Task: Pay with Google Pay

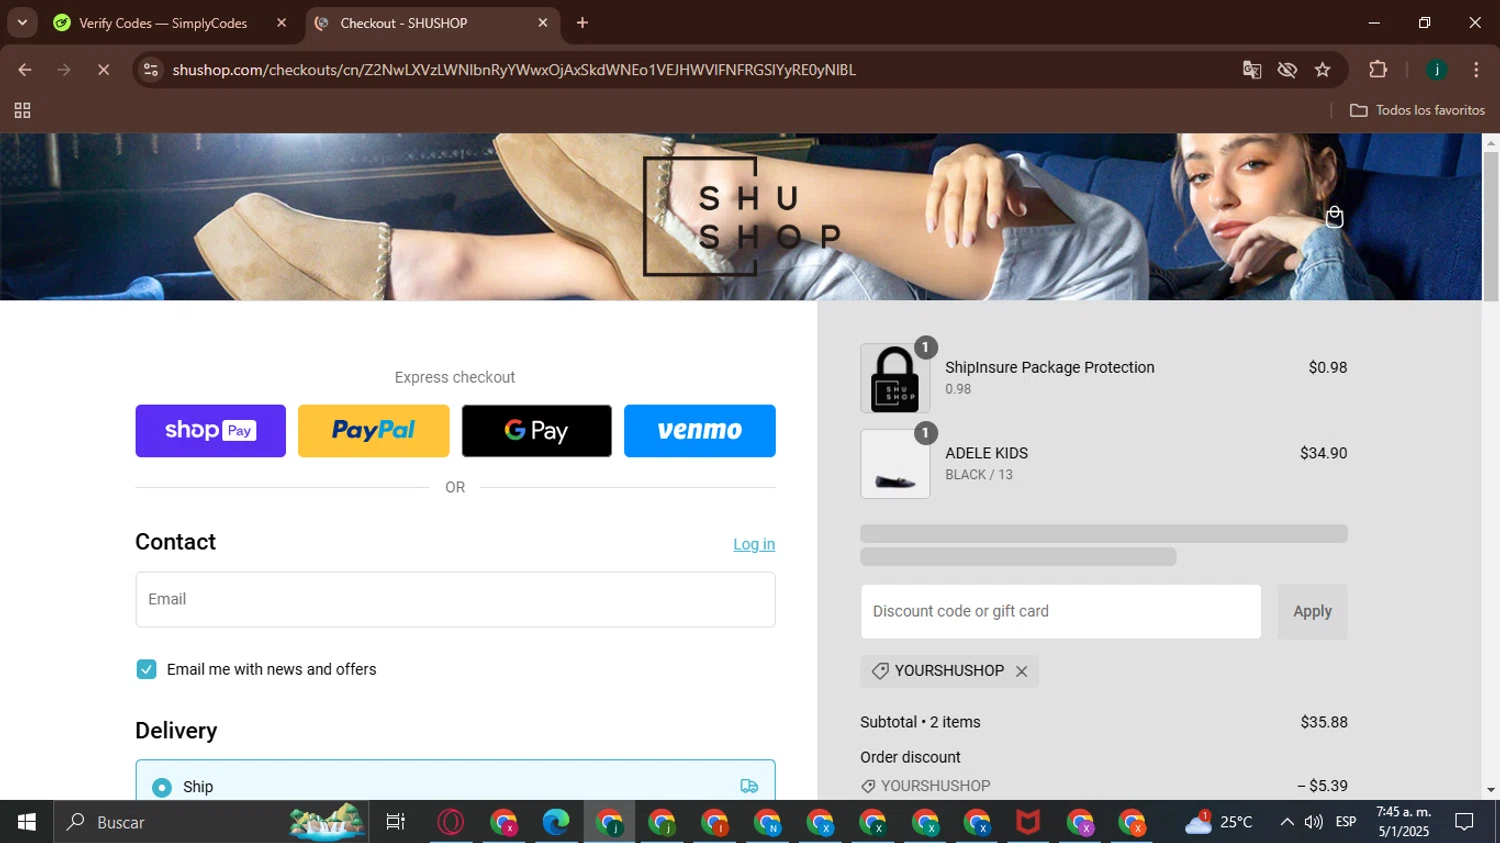Action: pyautogui.click(x=537, y=431)
